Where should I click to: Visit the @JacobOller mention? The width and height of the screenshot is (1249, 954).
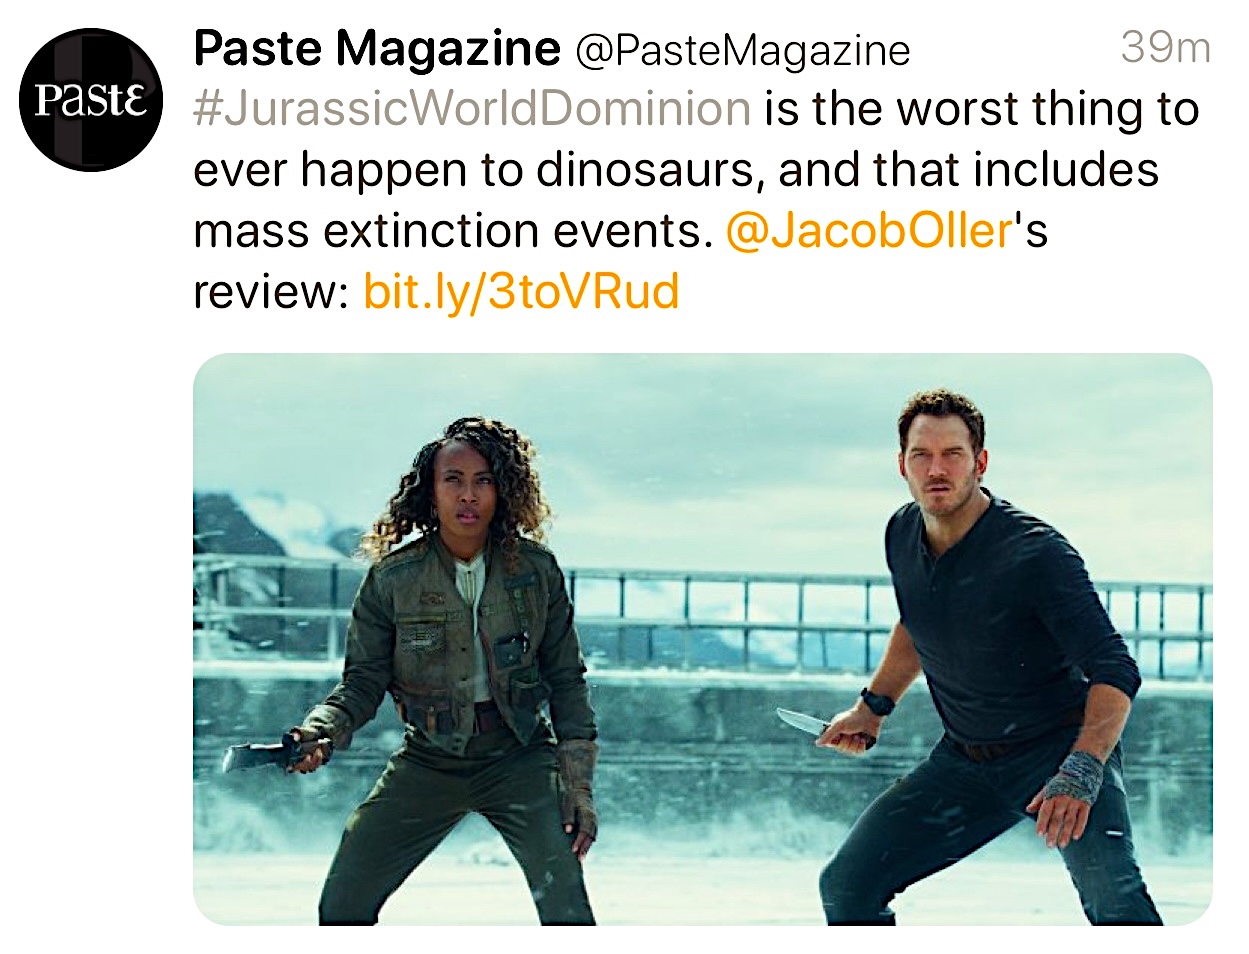(x=869, y=231)
